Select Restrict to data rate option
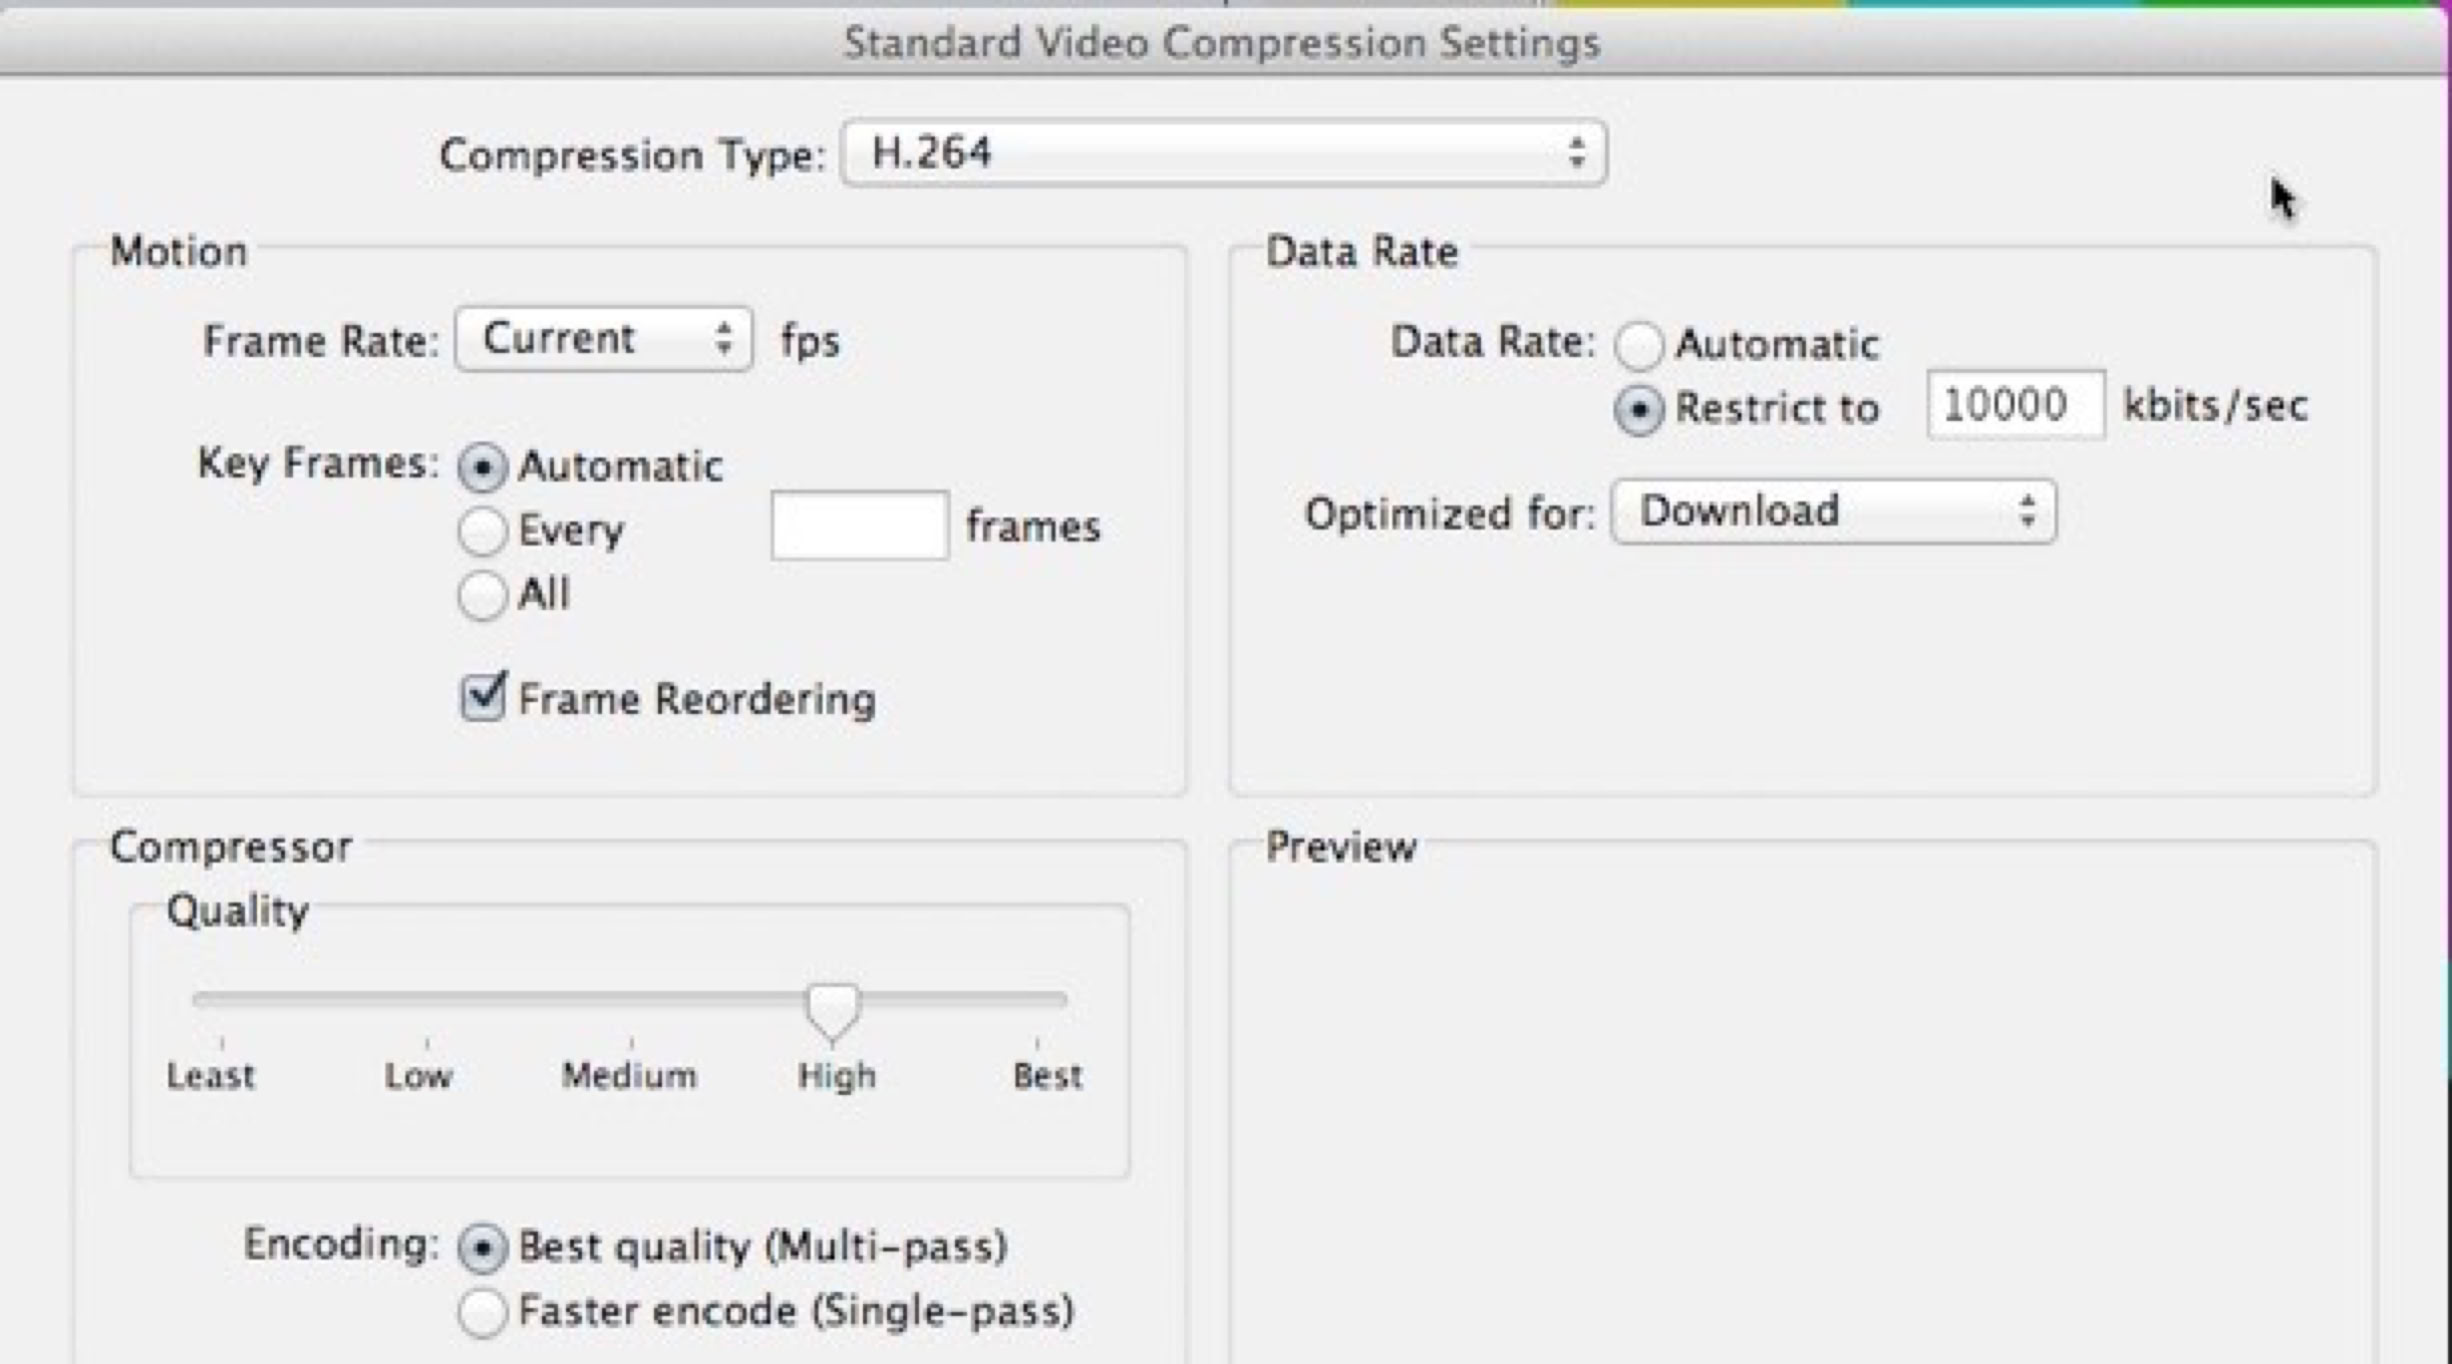This screenshot has width=2452, height=1364. [1638, 409]
